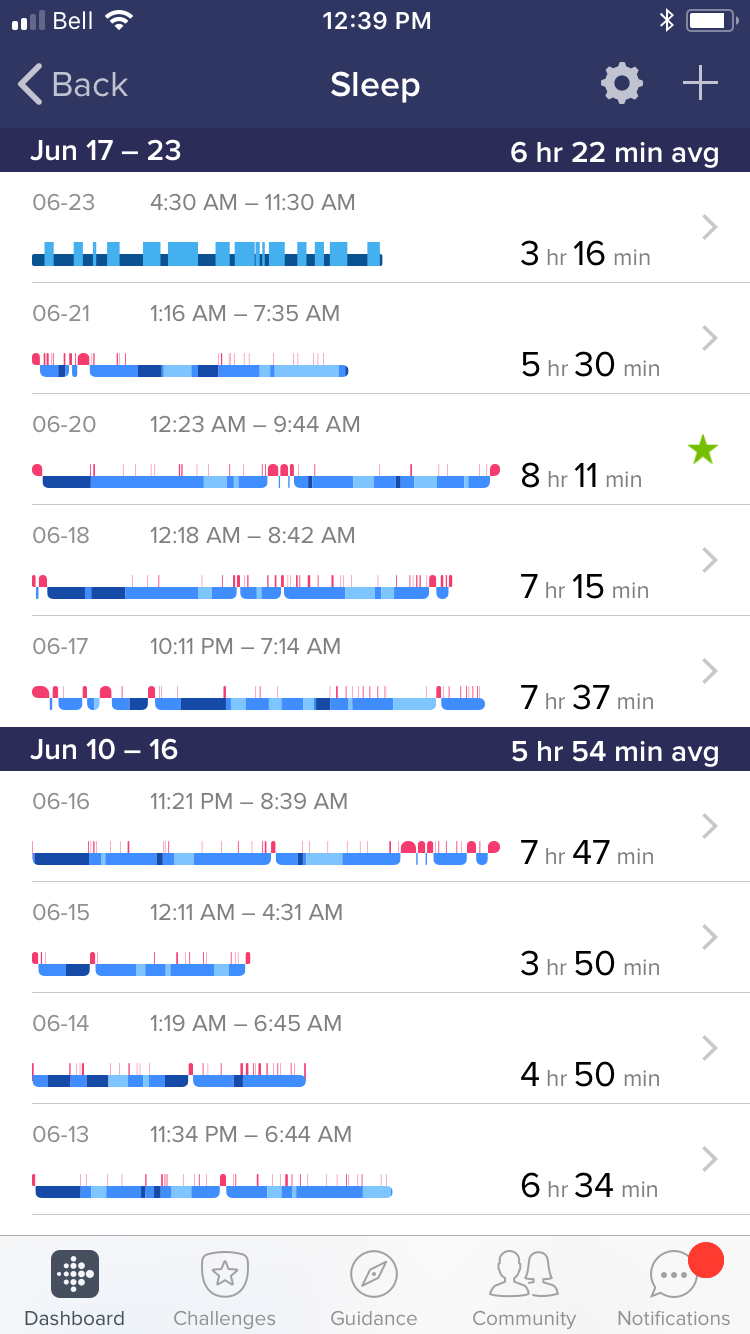
Task: Tap the Bluetooth icon in status bar
Action: click(667, 20)
